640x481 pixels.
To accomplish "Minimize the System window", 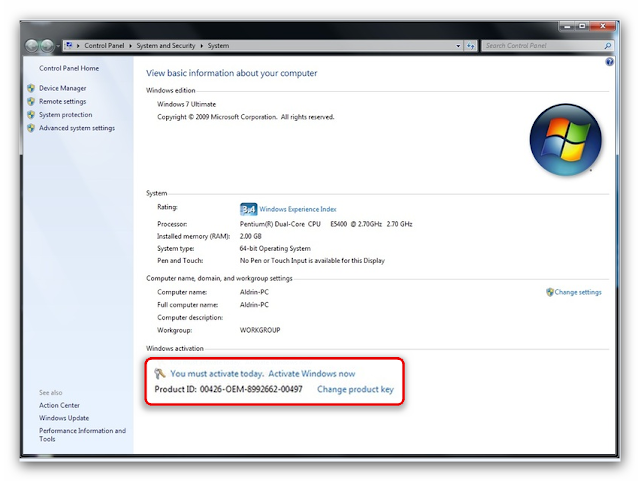I will 567,26.
